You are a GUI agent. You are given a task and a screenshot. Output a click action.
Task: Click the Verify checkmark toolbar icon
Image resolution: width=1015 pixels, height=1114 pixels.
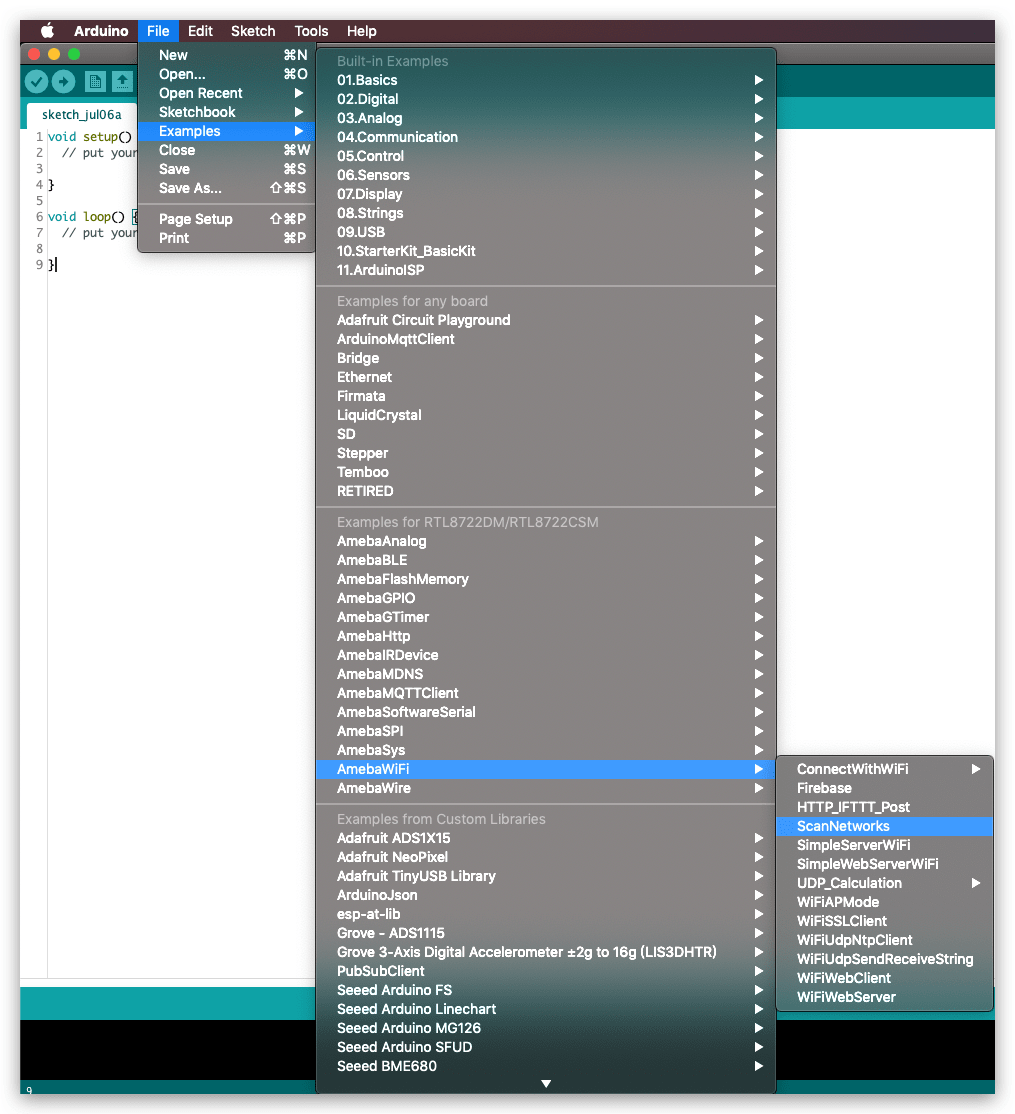(x=36, y=82)
